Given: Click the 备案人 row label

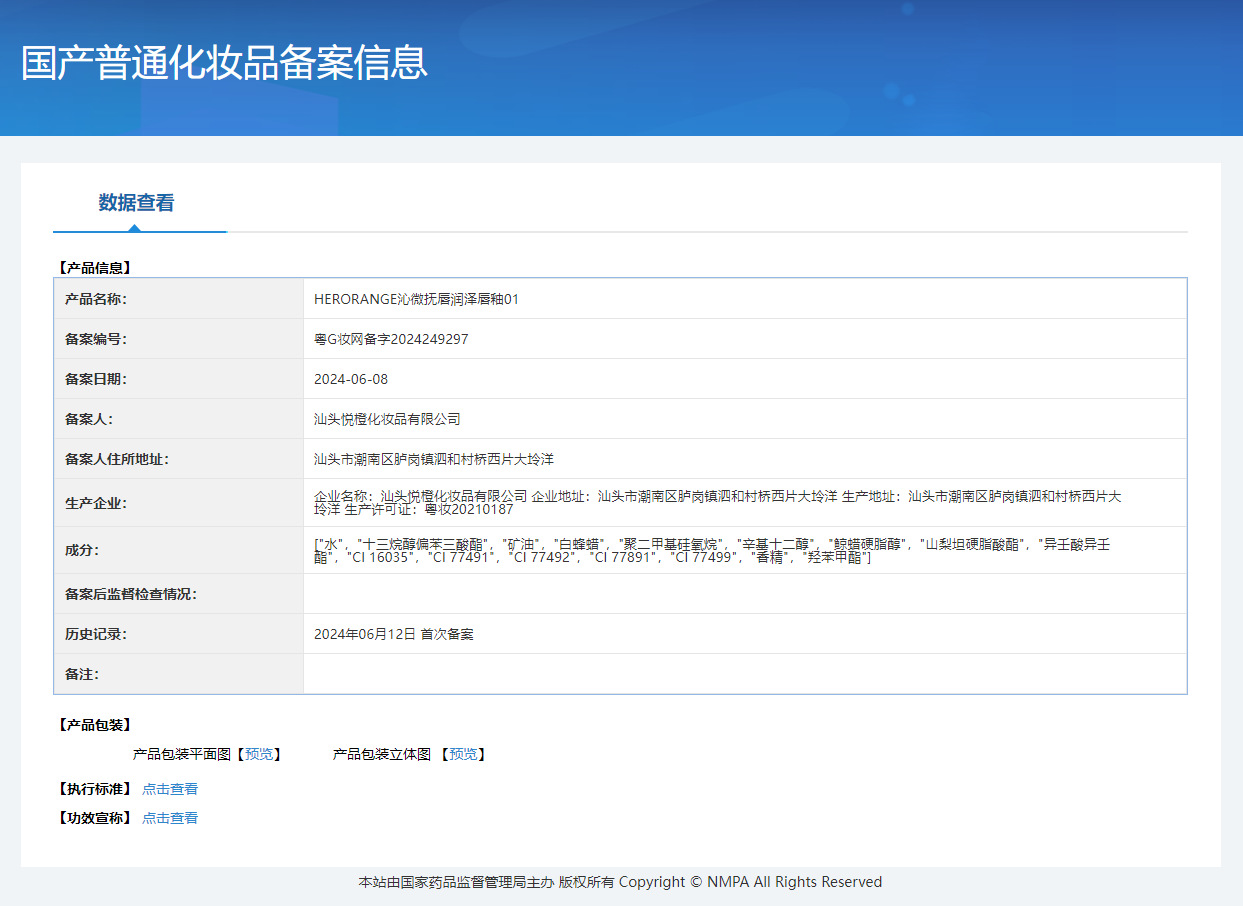Looking at the screenshot, I should pos(89,419).
